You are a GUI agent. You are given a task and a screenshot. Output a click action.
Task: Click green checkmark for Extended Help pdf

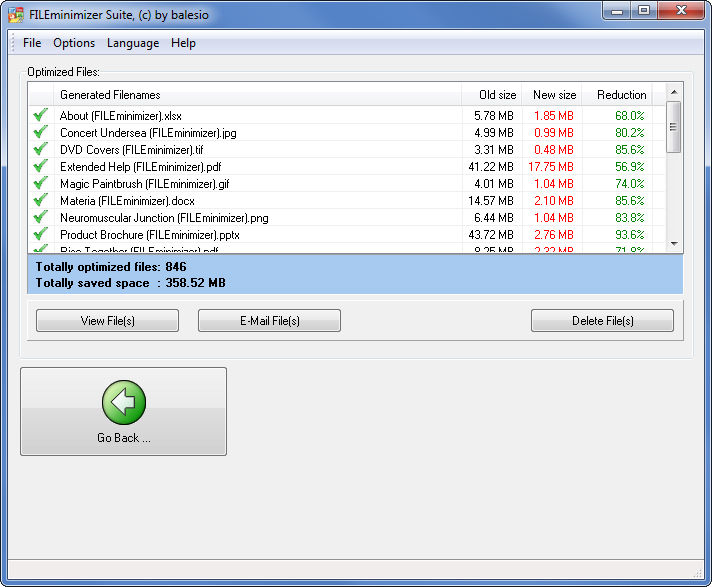(x=40, y=166)
